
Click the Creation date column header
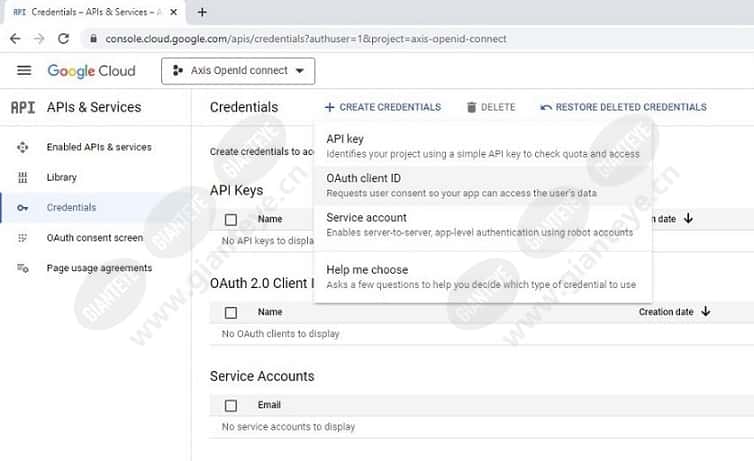[666, 312]
